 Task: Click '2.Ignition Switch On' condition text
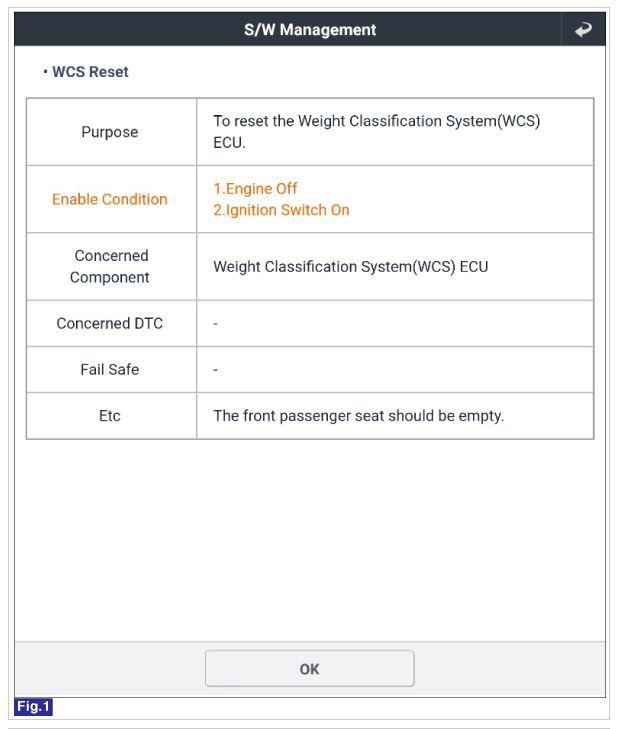(281, 210)
